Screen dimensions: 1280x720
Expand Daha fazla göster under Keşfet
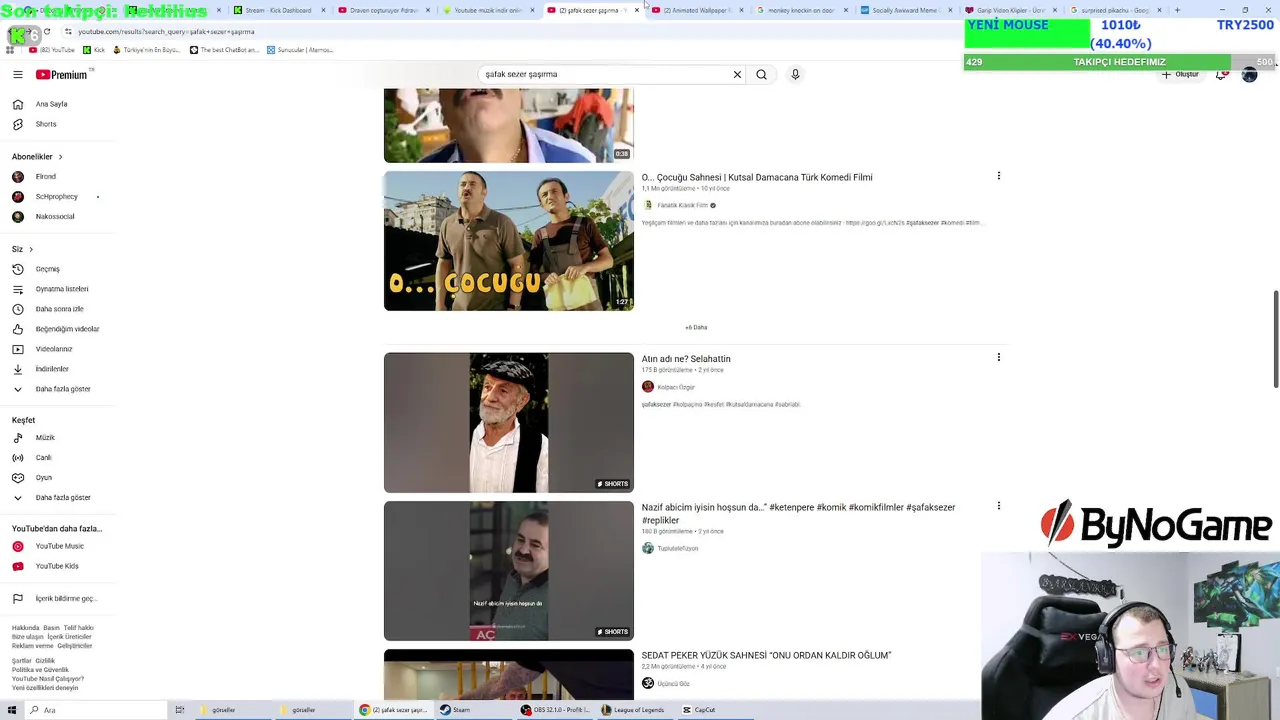click(x=62, y=498)
